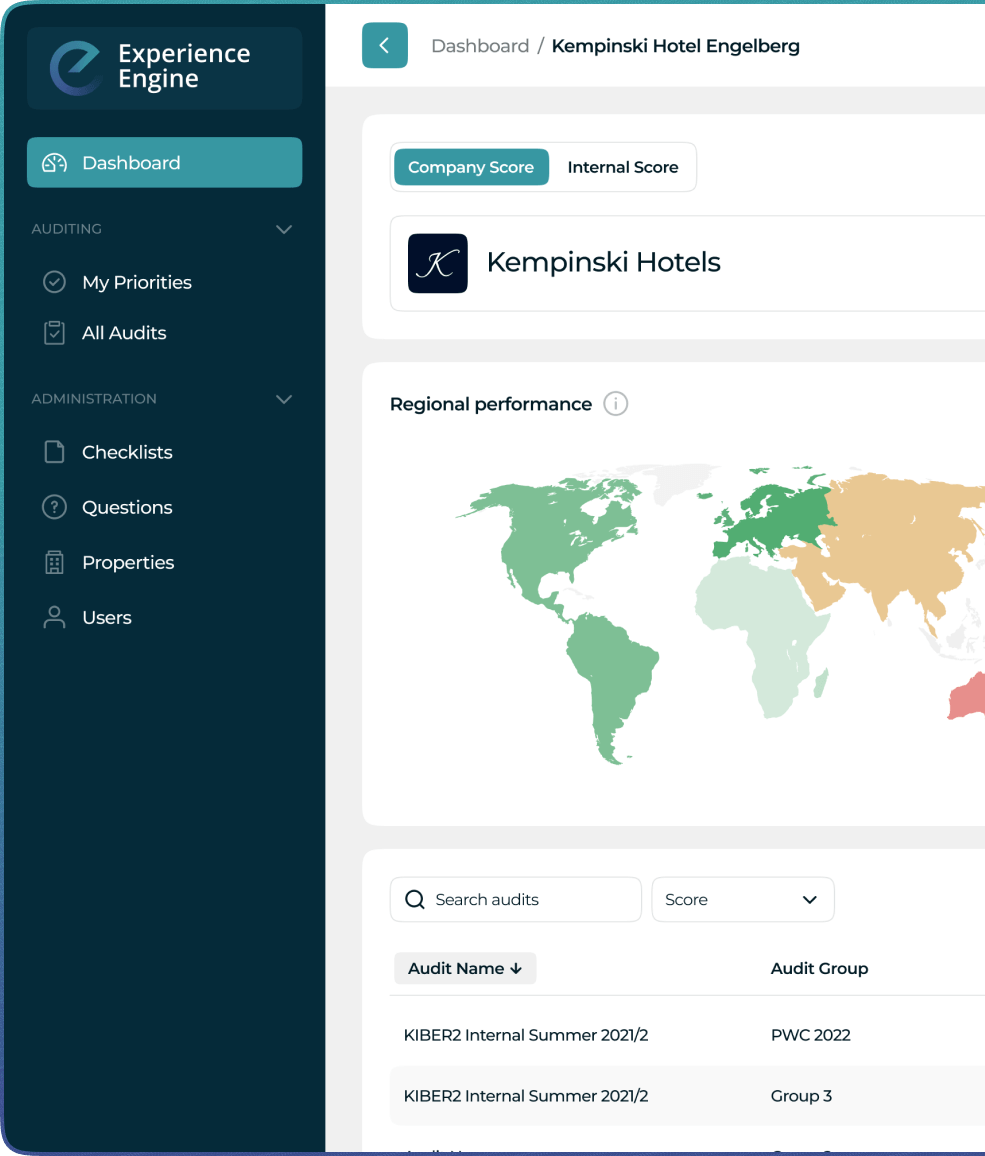Click the All Audits clipboard icon

tap(54, 333)
